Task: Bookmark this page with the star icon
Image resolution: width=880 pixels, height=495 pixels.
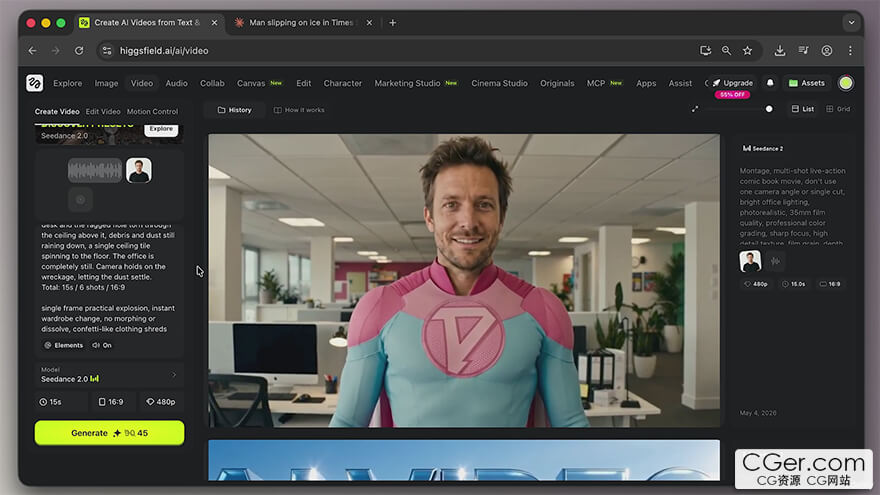Action: tap(748, 51)
